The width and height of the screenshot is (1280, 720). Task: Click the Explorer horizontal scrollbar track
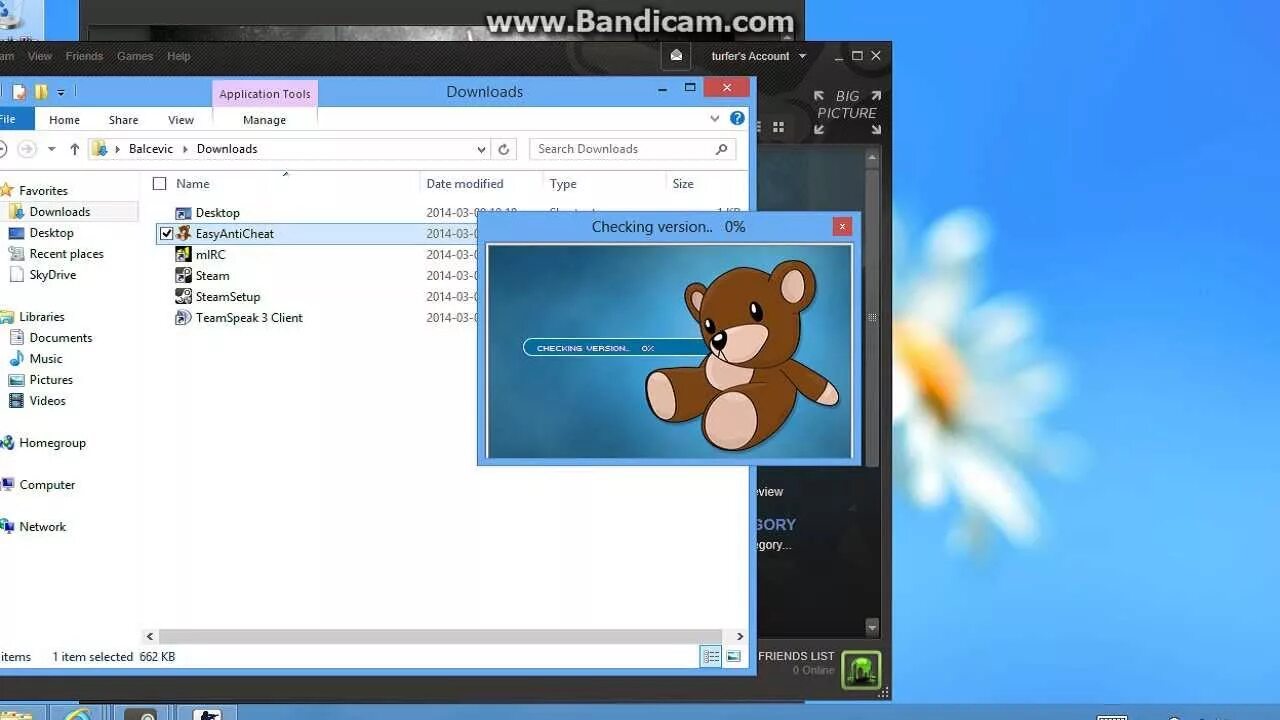click(x=440, y=636)
